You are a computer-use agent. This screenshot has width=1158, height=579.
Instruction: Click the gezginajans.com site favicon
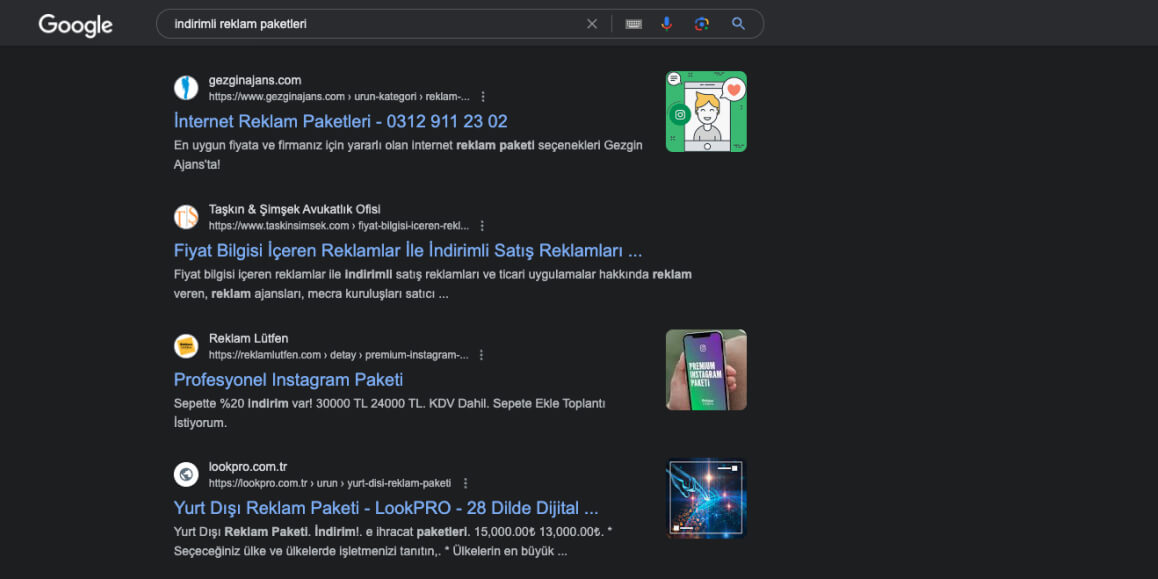[x=186, y=88]
